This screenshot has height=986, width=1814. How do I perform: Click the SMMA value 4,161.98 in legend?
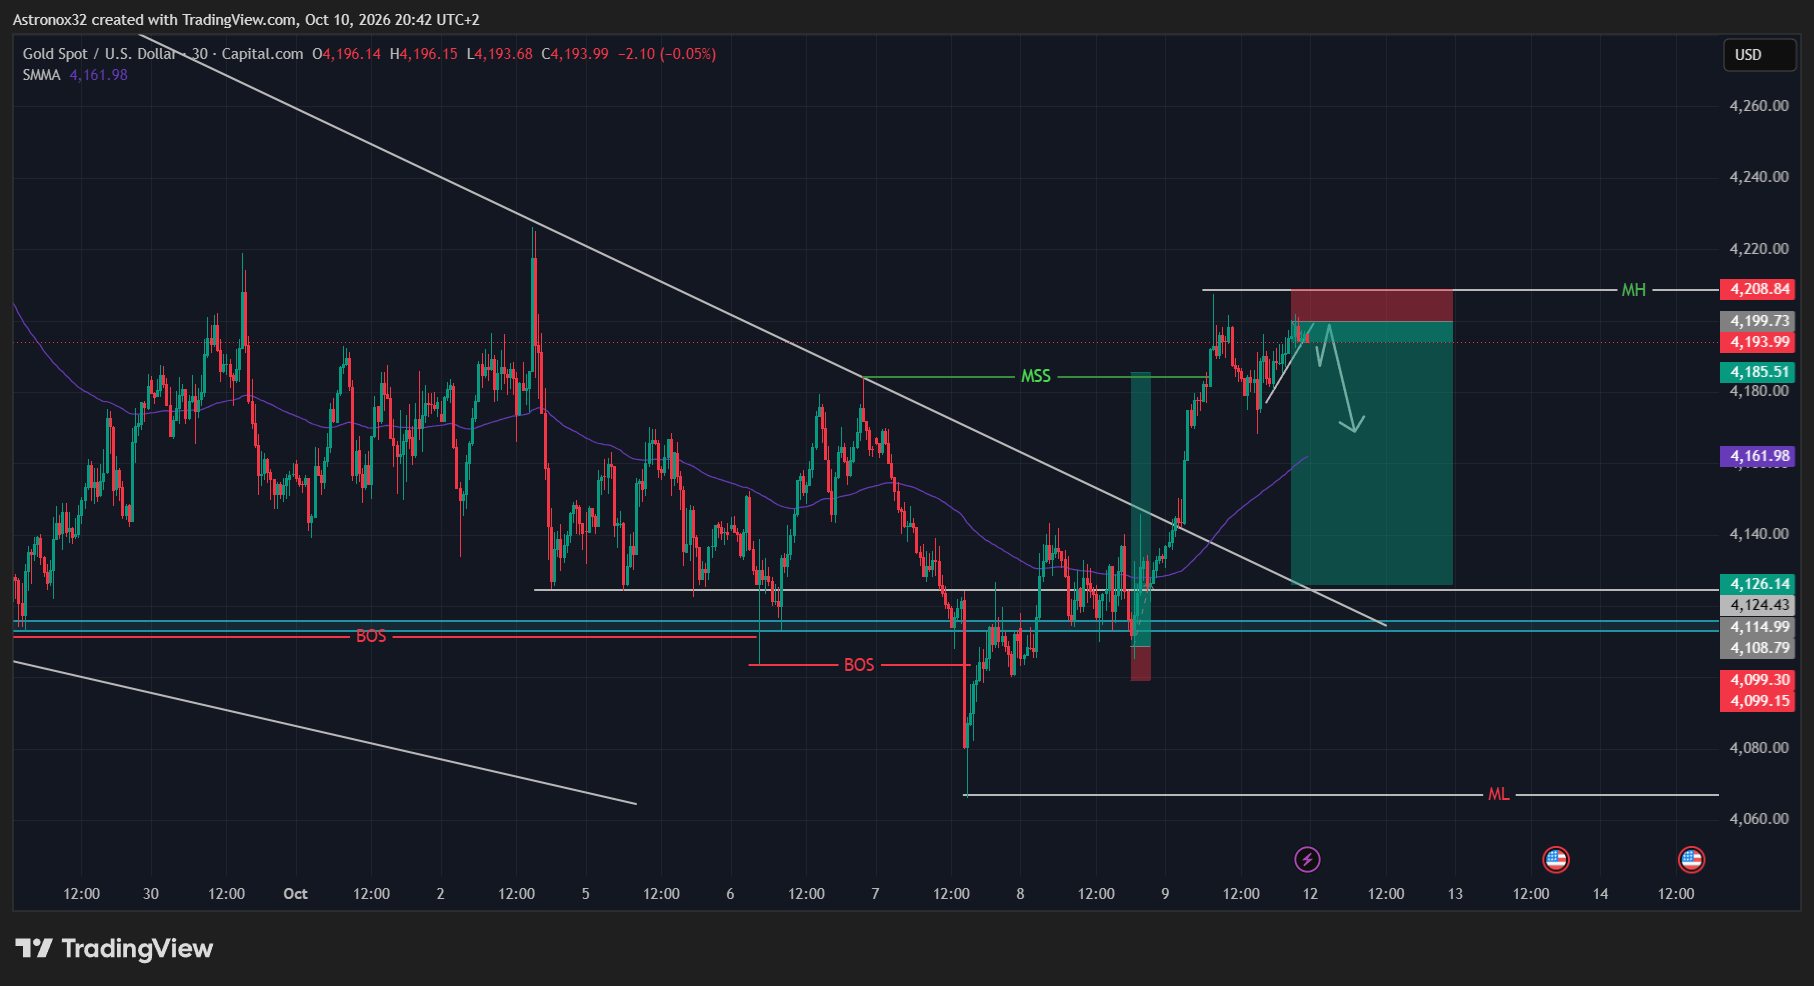tap(98, 75)
